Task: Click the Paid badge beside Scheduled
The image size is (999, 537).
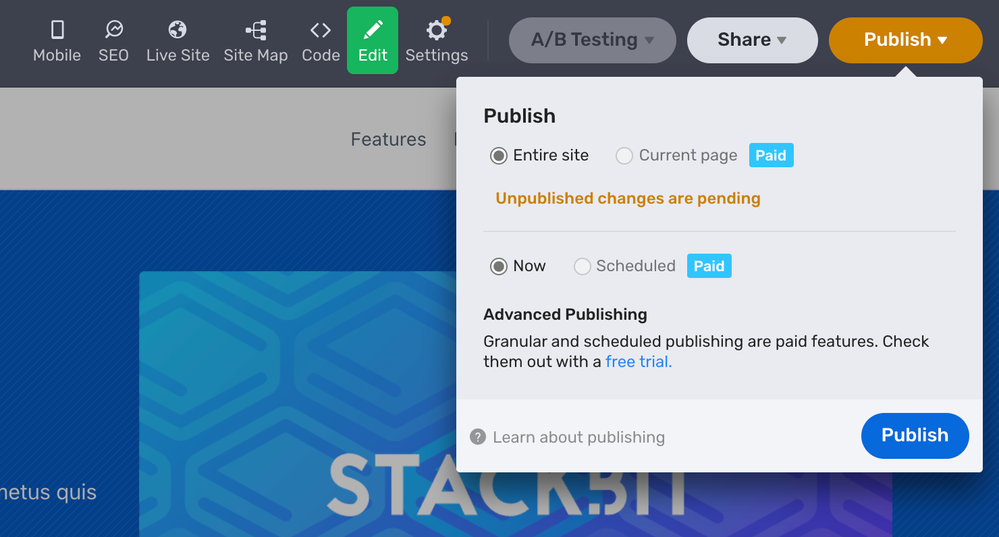Action: [709, 266]
